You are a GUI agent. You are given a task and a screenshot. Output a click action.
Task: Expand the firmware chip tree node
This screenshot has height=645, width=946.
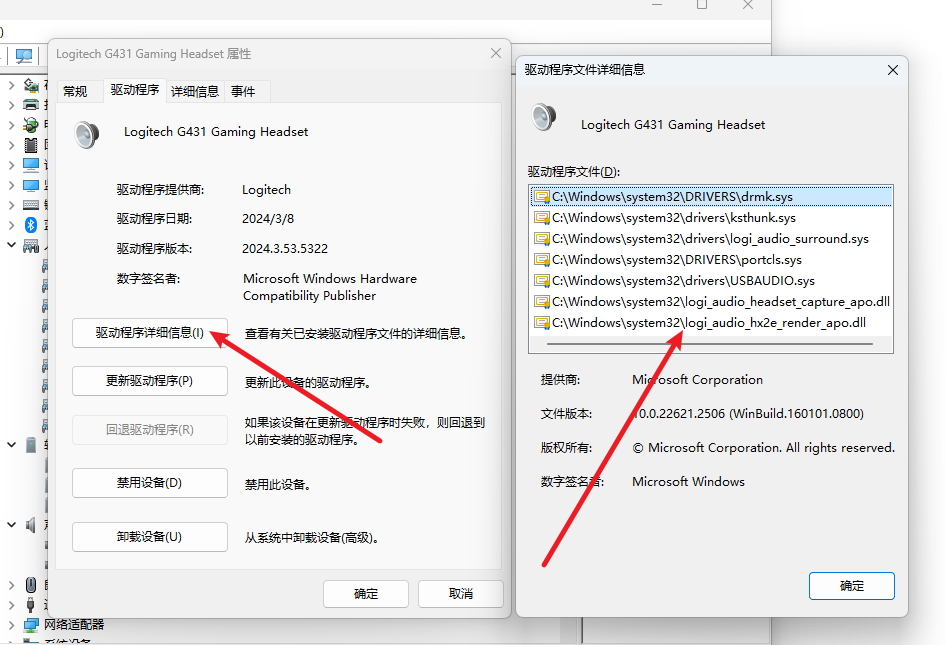point(11,145)
